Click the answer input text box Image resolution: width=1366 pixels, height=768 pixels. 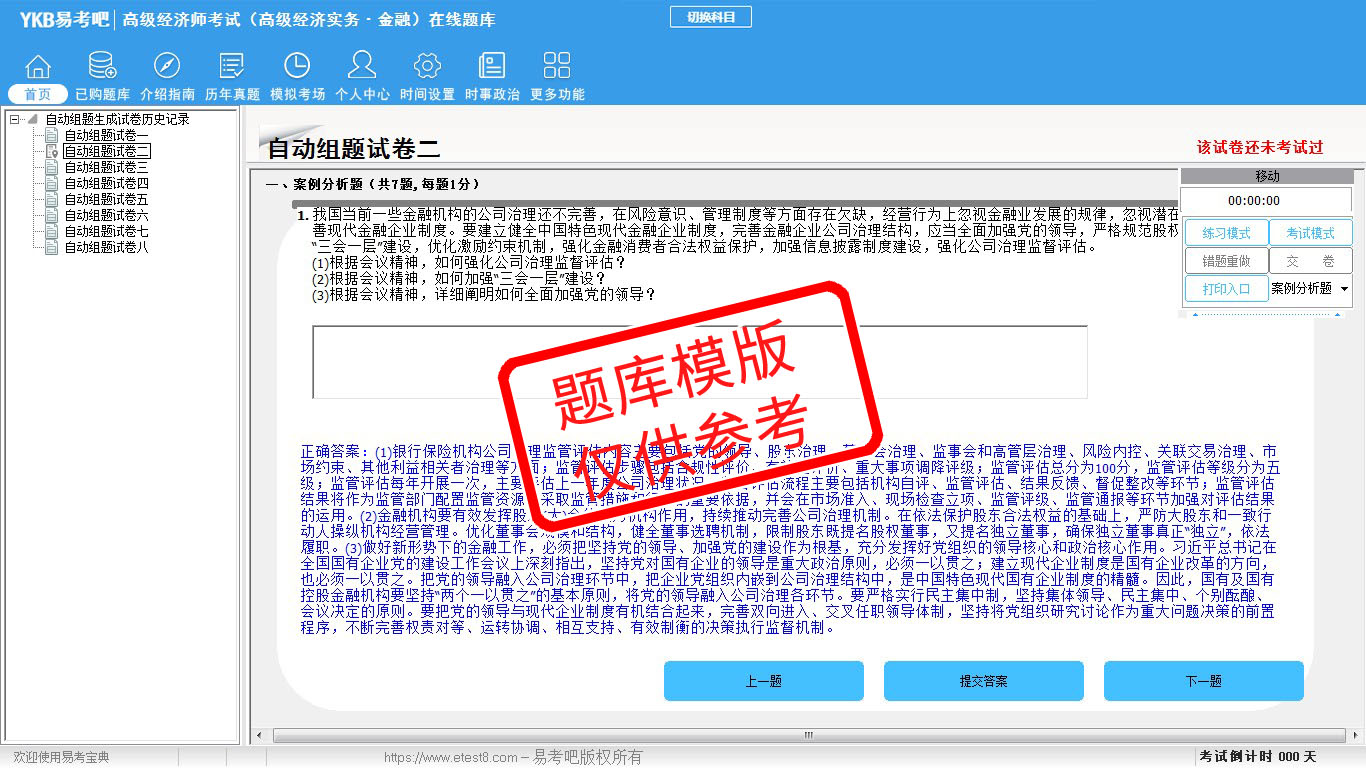(699, 362)
